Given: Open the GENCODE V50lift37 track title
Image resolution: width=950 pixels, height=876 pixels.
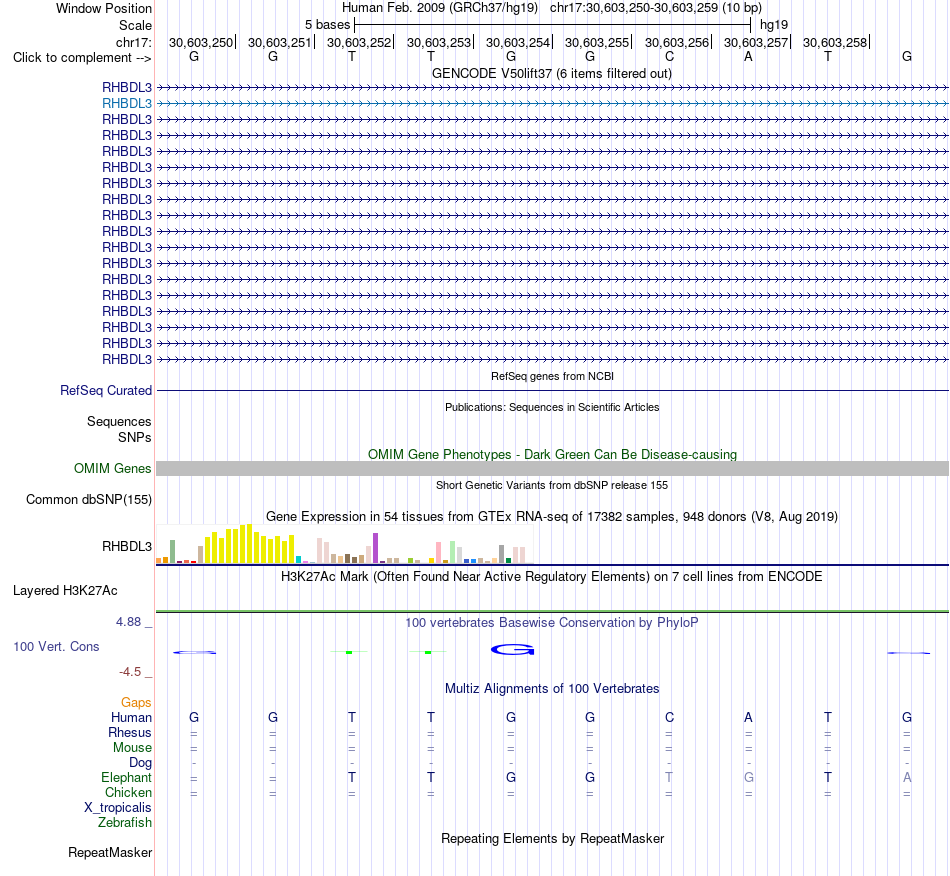Looking at the screenshot, I should click(551, 73).
